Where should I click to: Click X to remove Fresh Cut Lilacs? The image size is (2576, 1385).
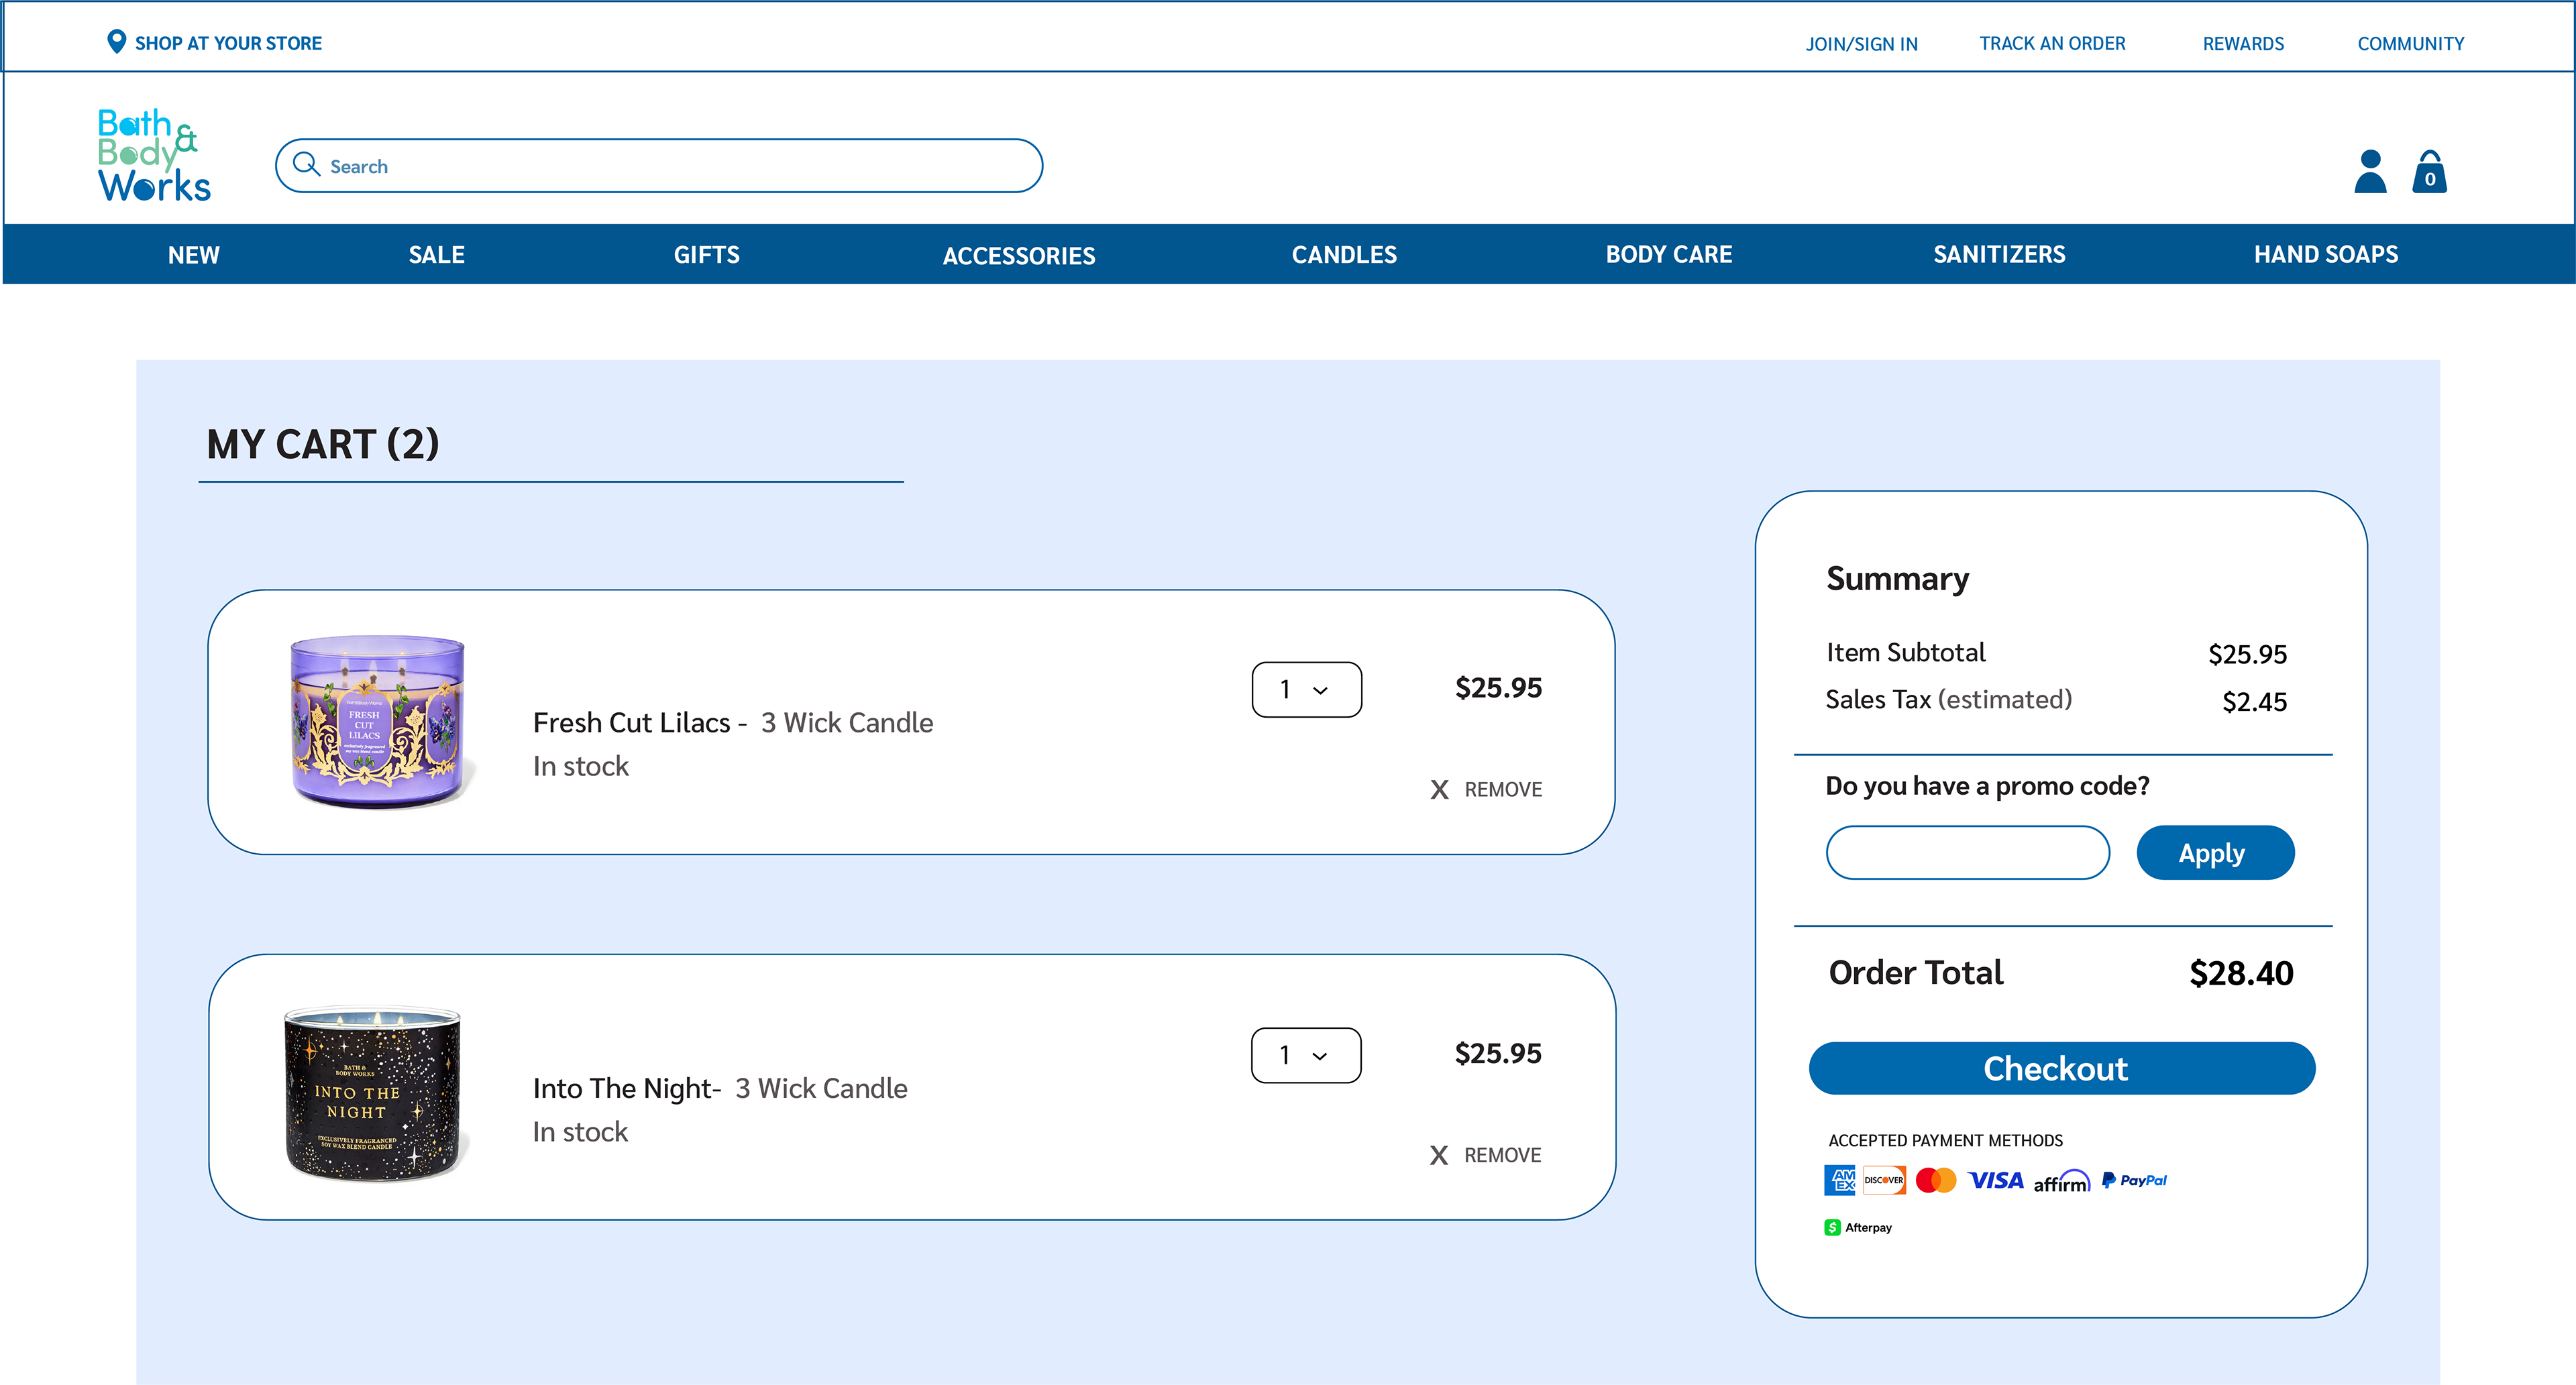[x=1439, y=790]
